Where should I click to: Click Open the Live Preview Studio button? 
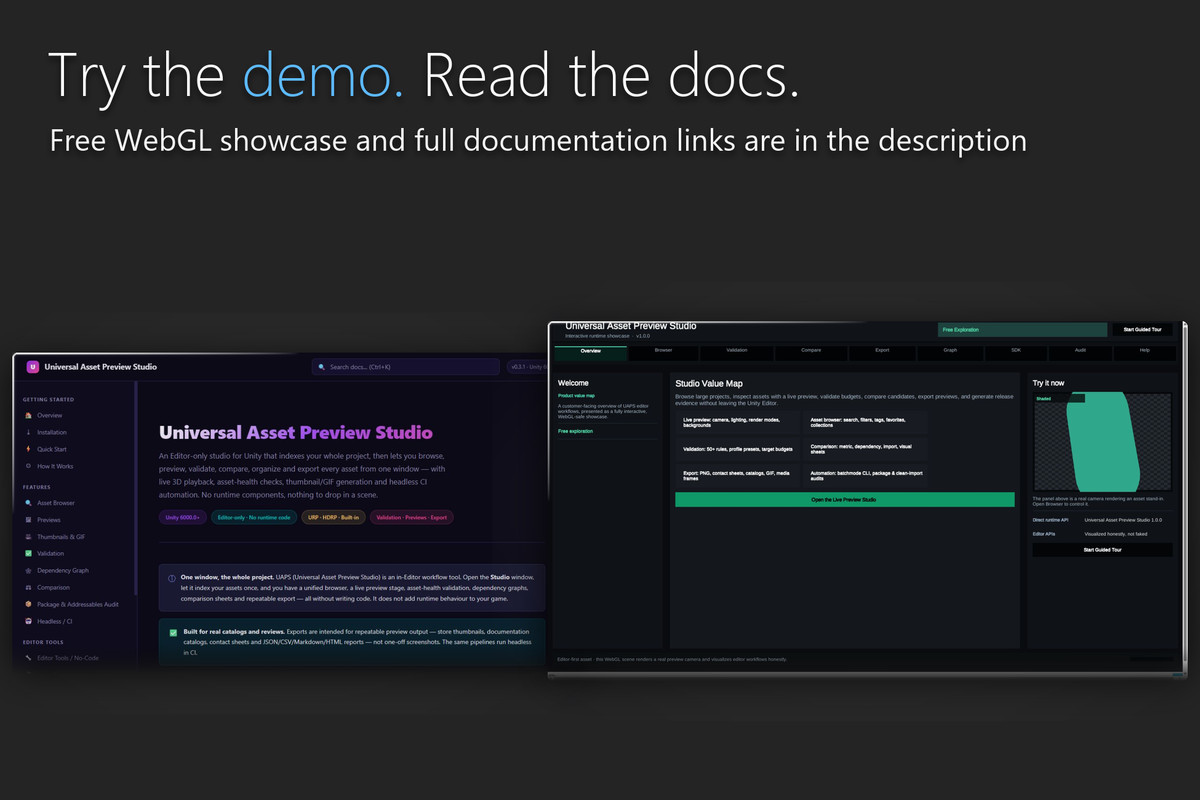point(845,499)
